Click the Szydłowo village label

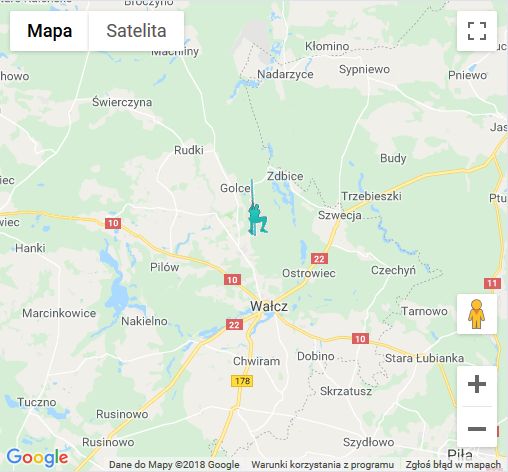[369, 443]
